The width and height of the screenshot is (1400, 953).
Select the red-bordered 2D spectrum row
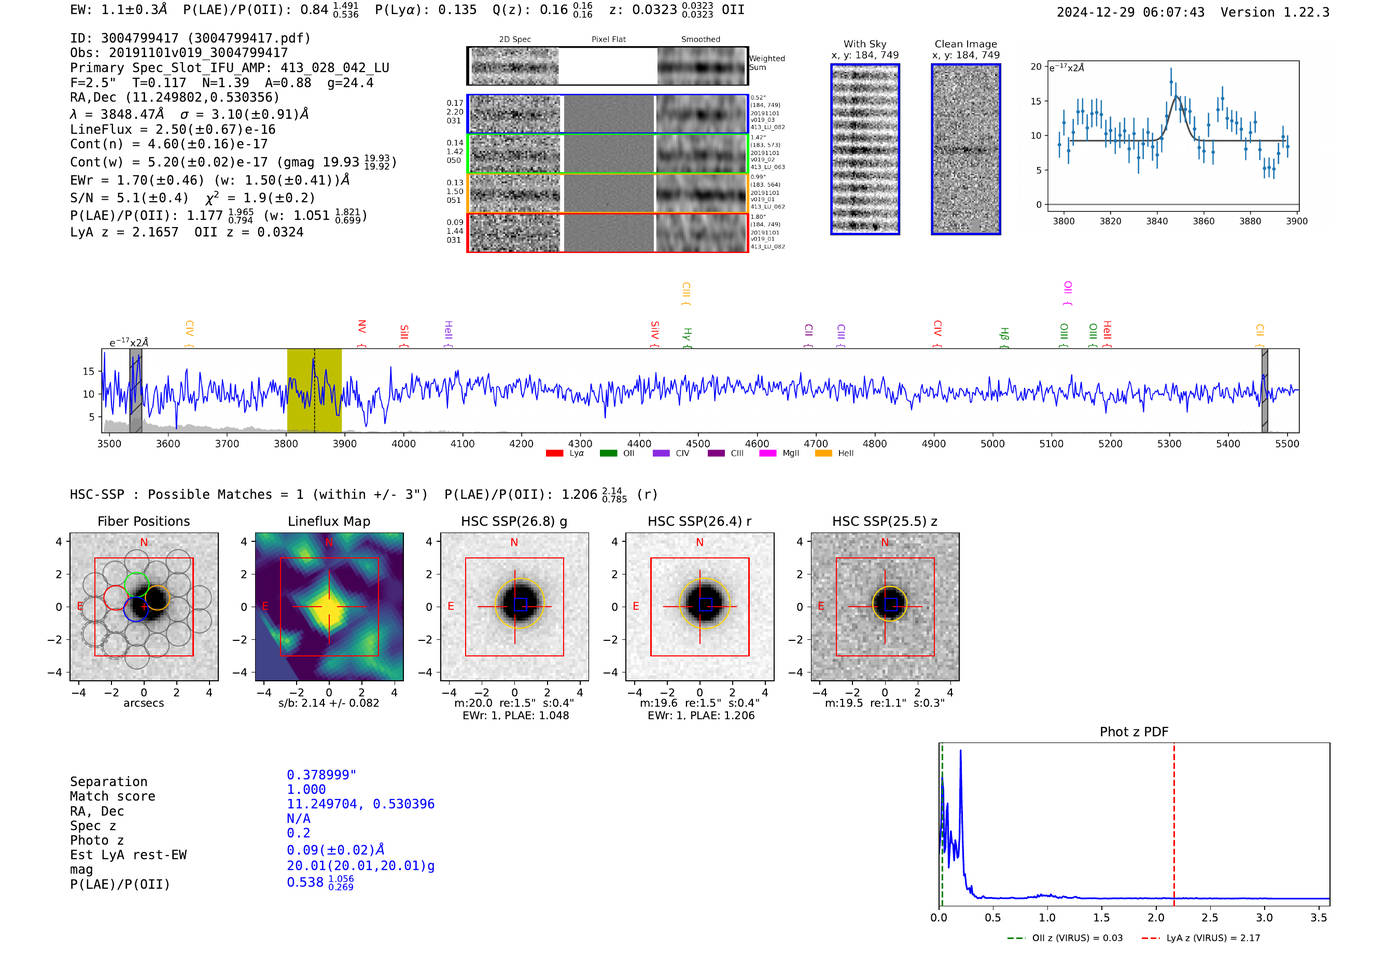point(607,232)
